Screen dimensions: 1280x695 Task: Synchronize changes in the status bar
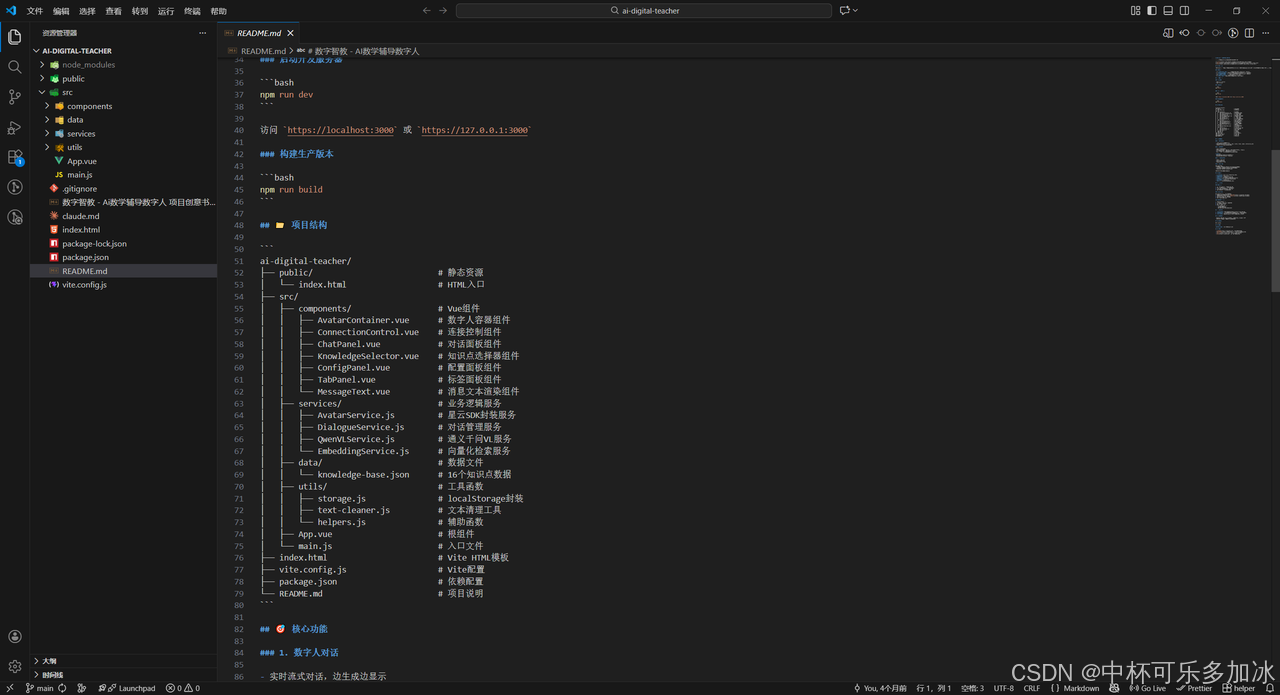(62, 688)
